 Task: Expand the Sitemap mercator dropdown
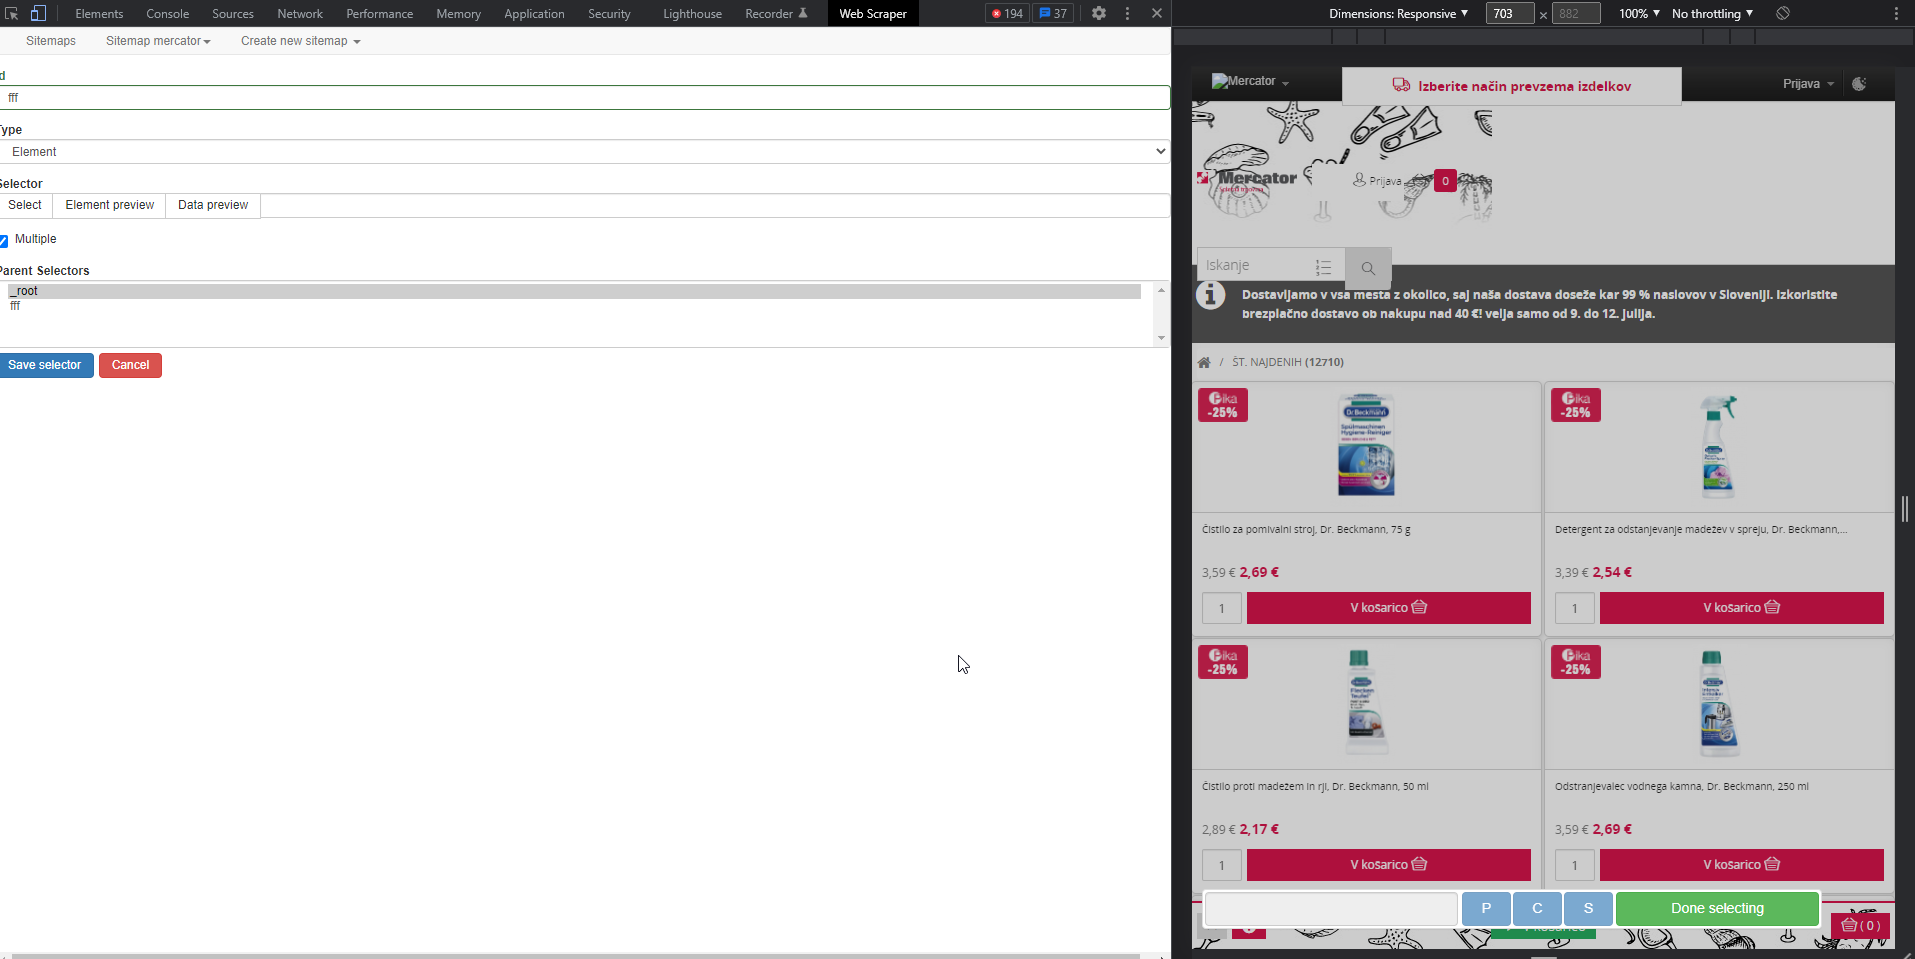point(158,41)
